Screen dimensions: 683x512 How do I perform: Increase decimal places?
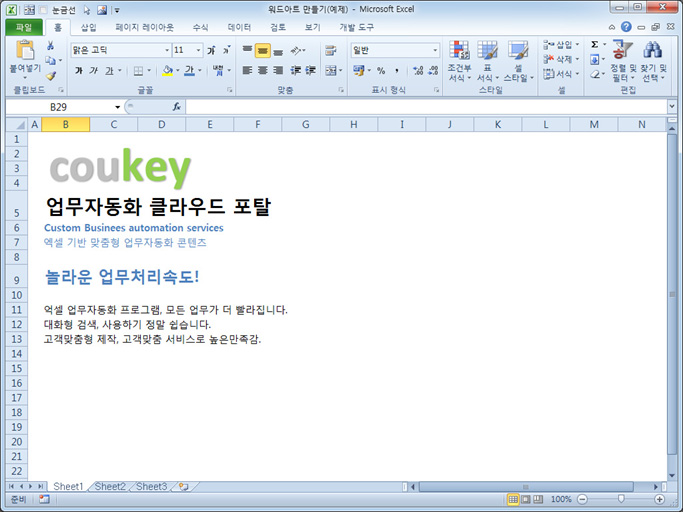[x=418, y=71]
